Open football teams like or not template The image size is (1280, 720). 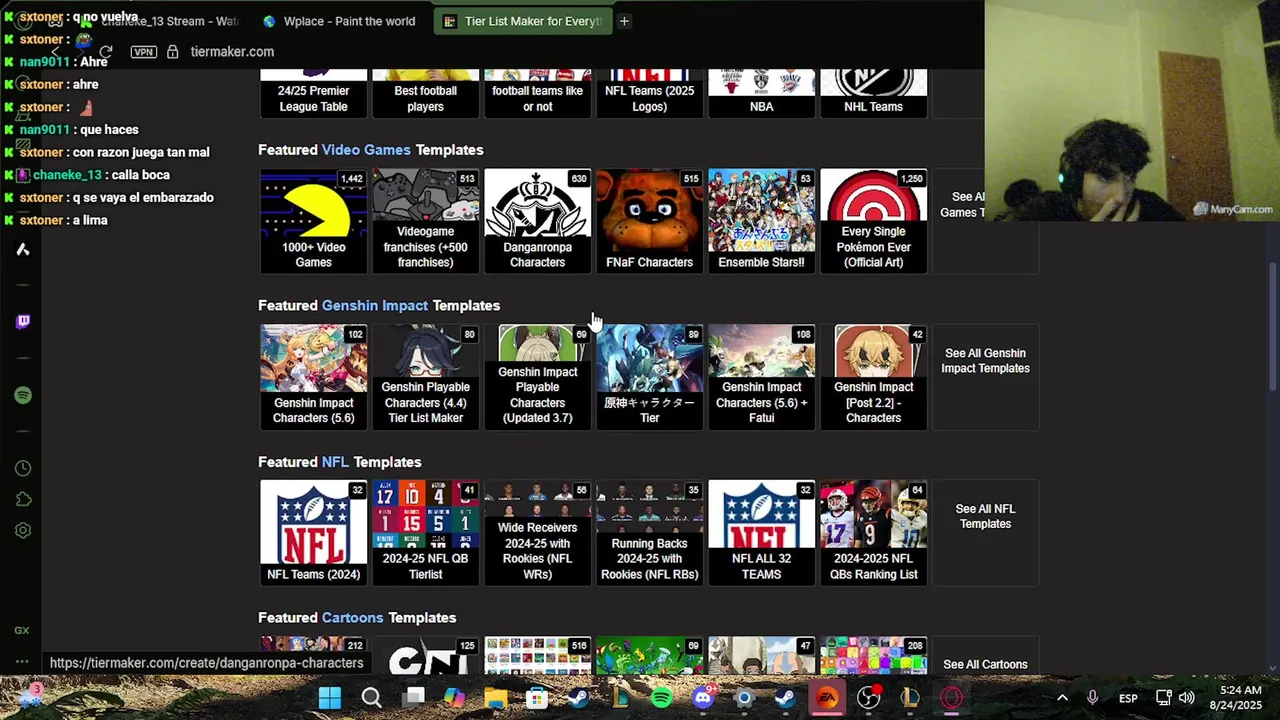[x=537, y=93]
